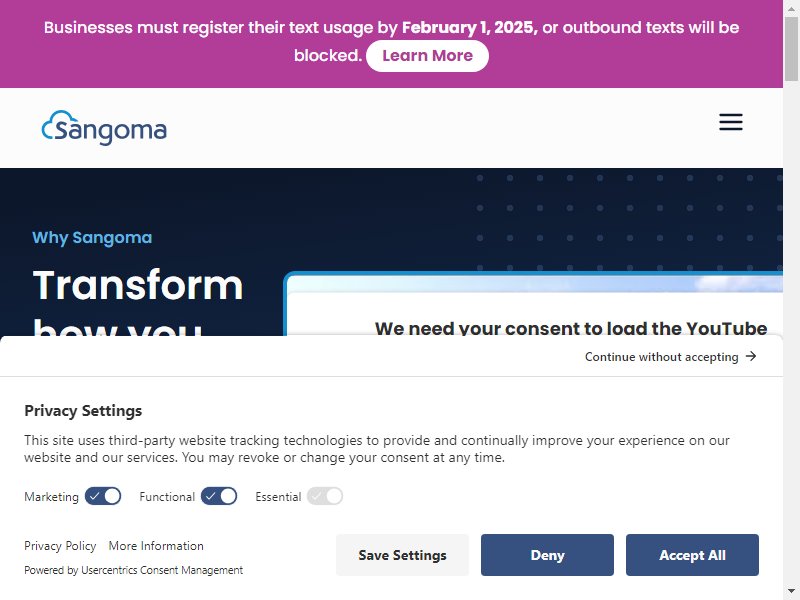Disable the Functional consent switch
The height and width of the screenshot is (600, 800).
pos(219,496)
